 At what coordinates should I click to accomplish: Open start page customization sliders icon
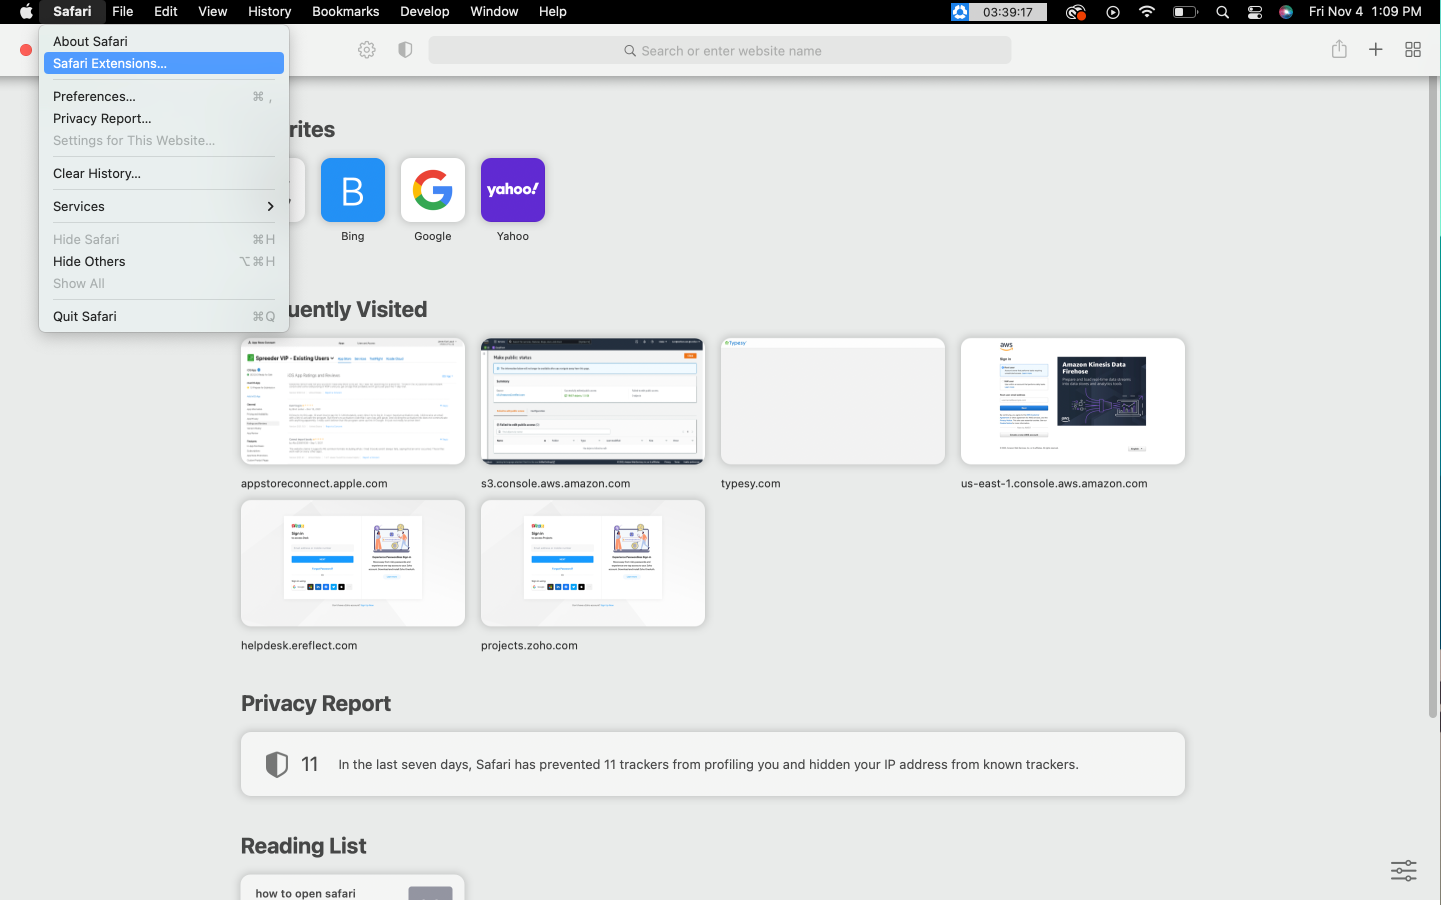pyautogui.click(x=1403, y=870)
